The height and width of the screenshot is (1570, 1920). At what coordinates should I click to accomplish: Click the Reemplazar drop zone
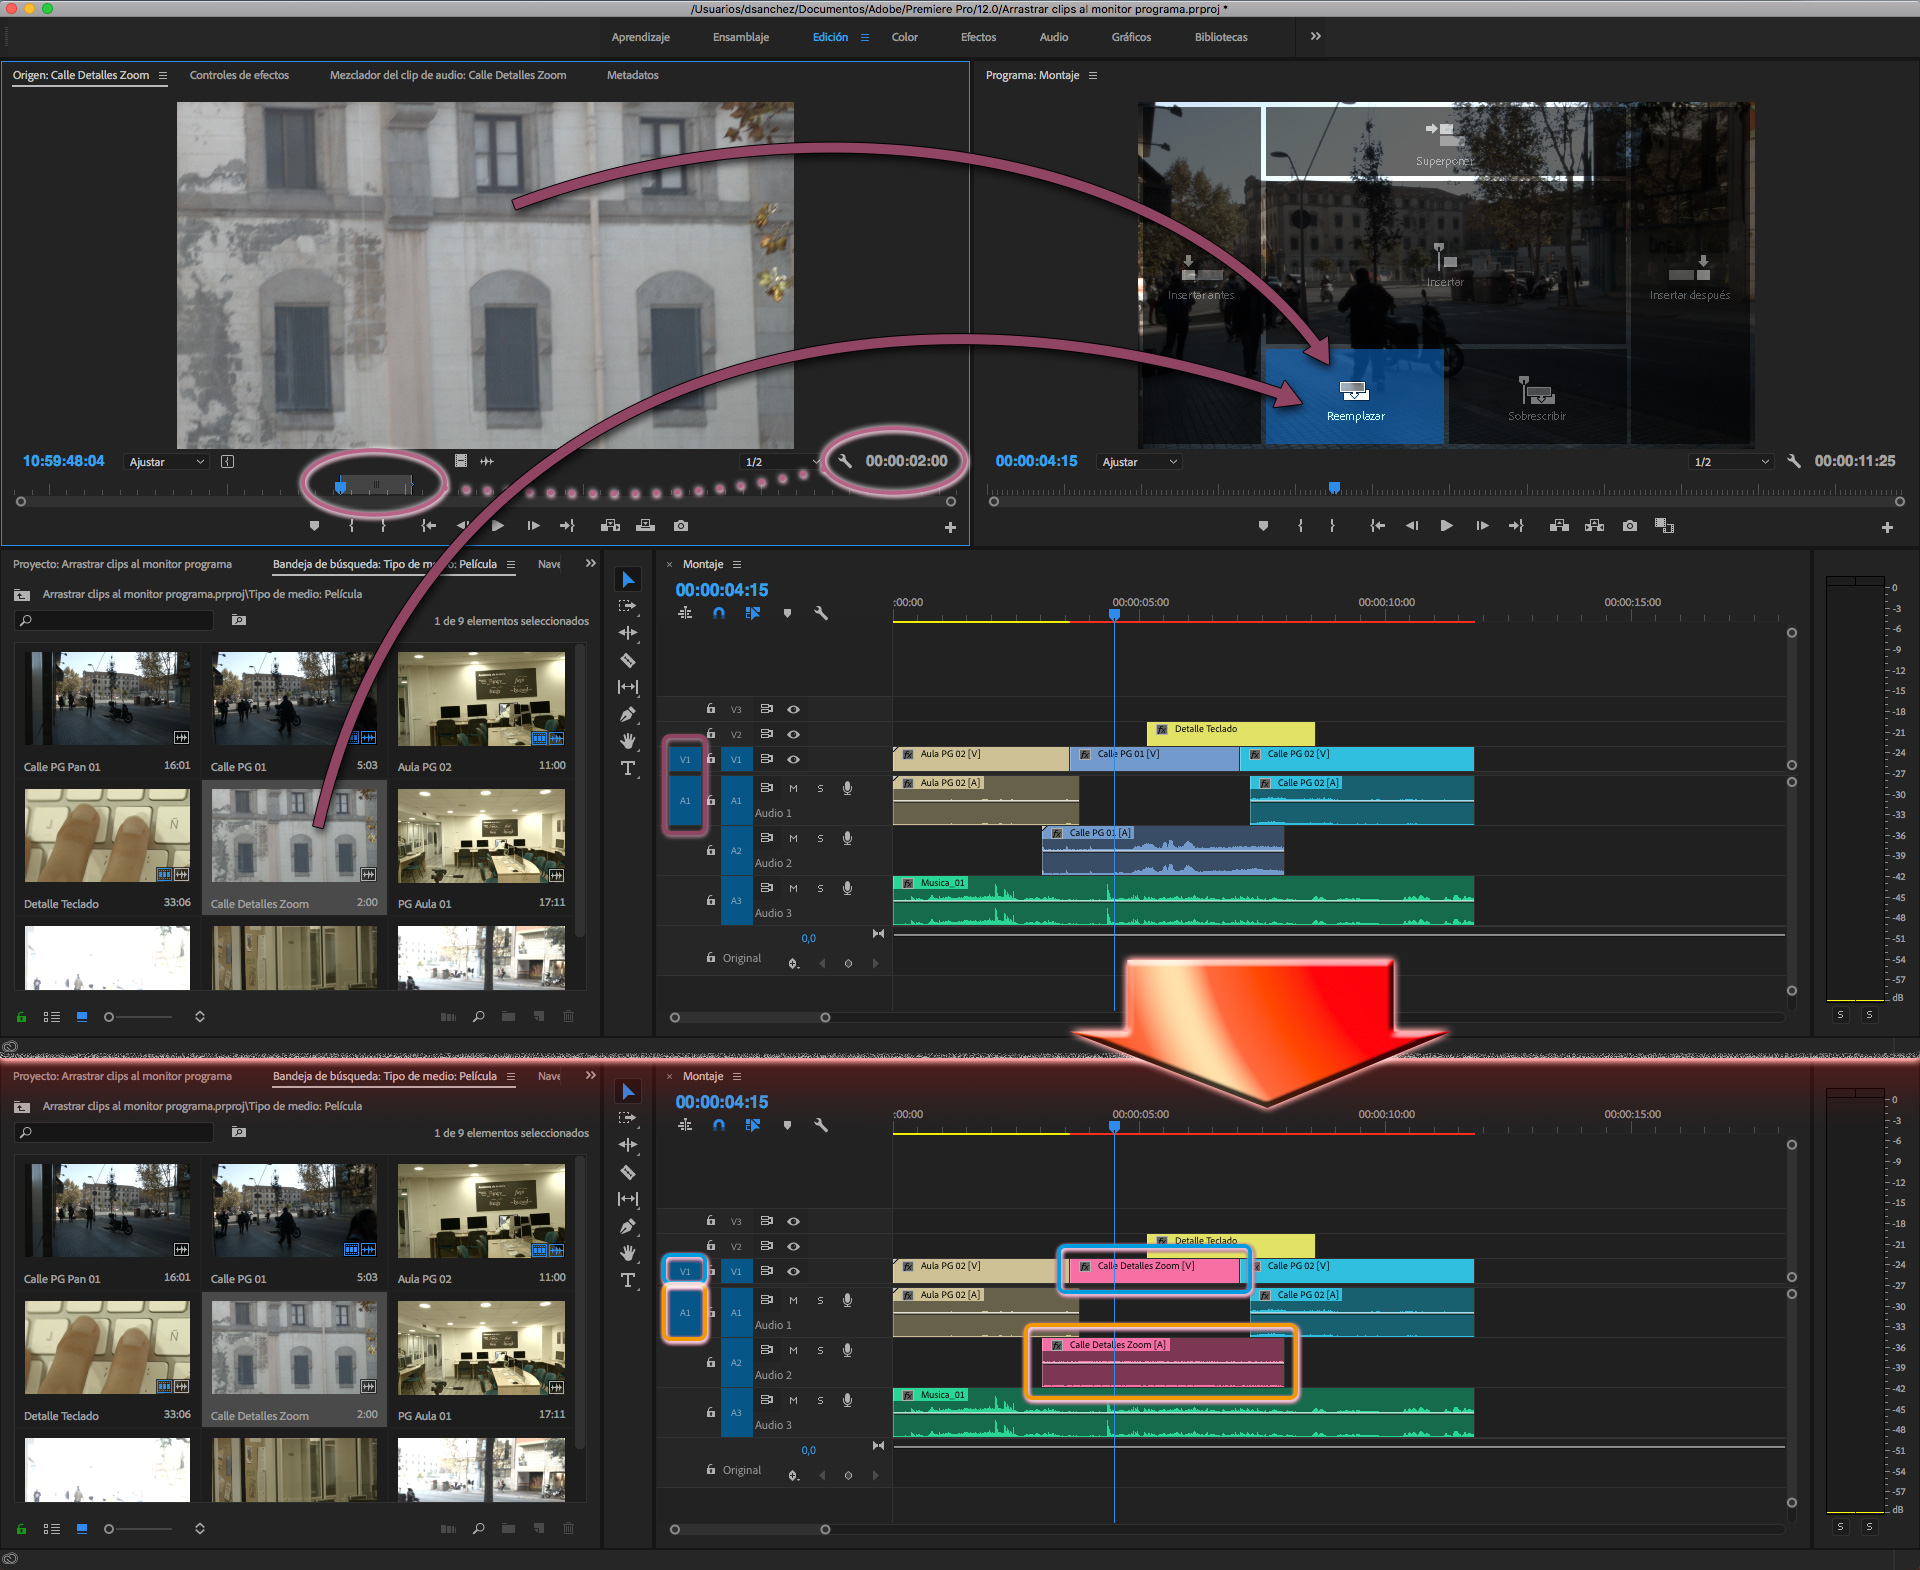coord(1354,397)
